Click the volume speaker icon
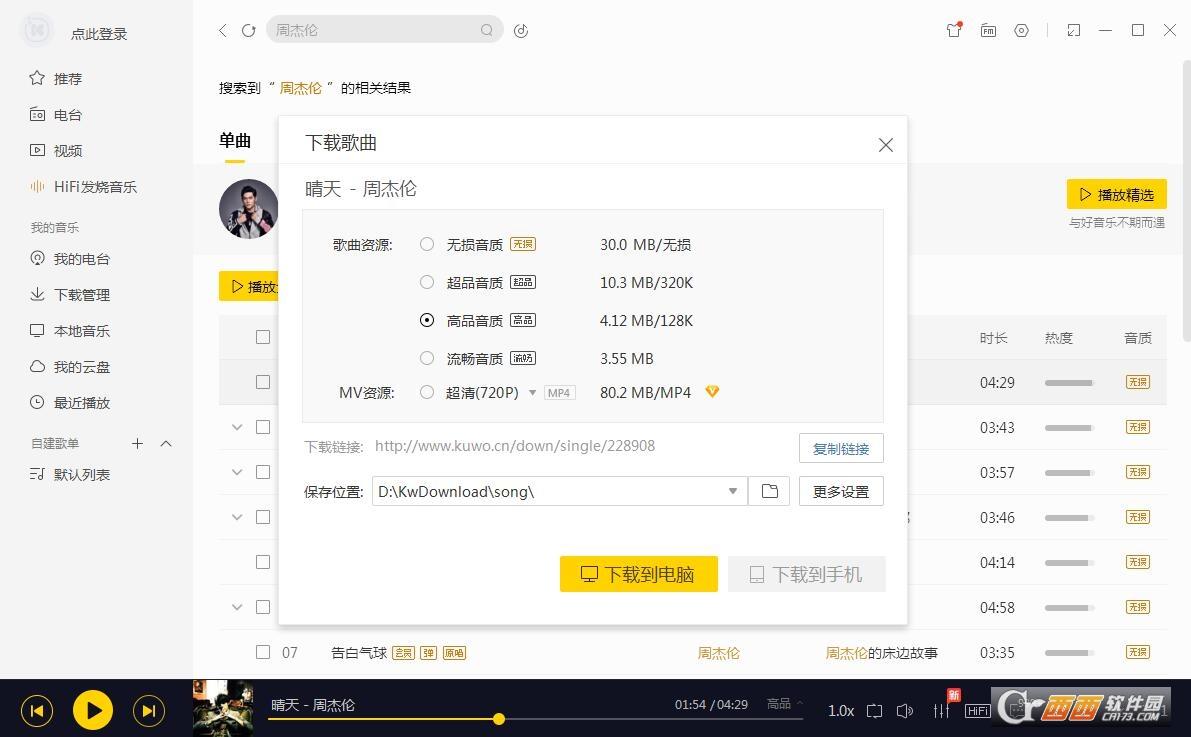 905,711
